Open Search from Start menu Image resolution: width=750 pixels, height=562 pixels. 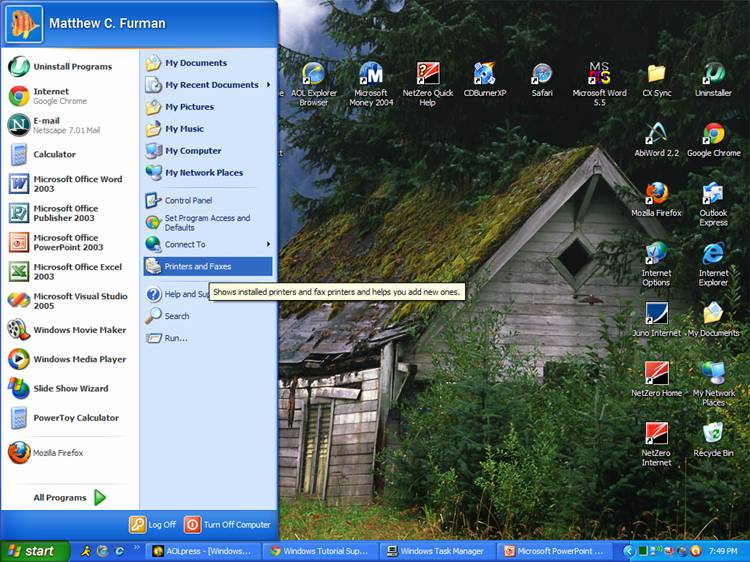click(208, 316)
